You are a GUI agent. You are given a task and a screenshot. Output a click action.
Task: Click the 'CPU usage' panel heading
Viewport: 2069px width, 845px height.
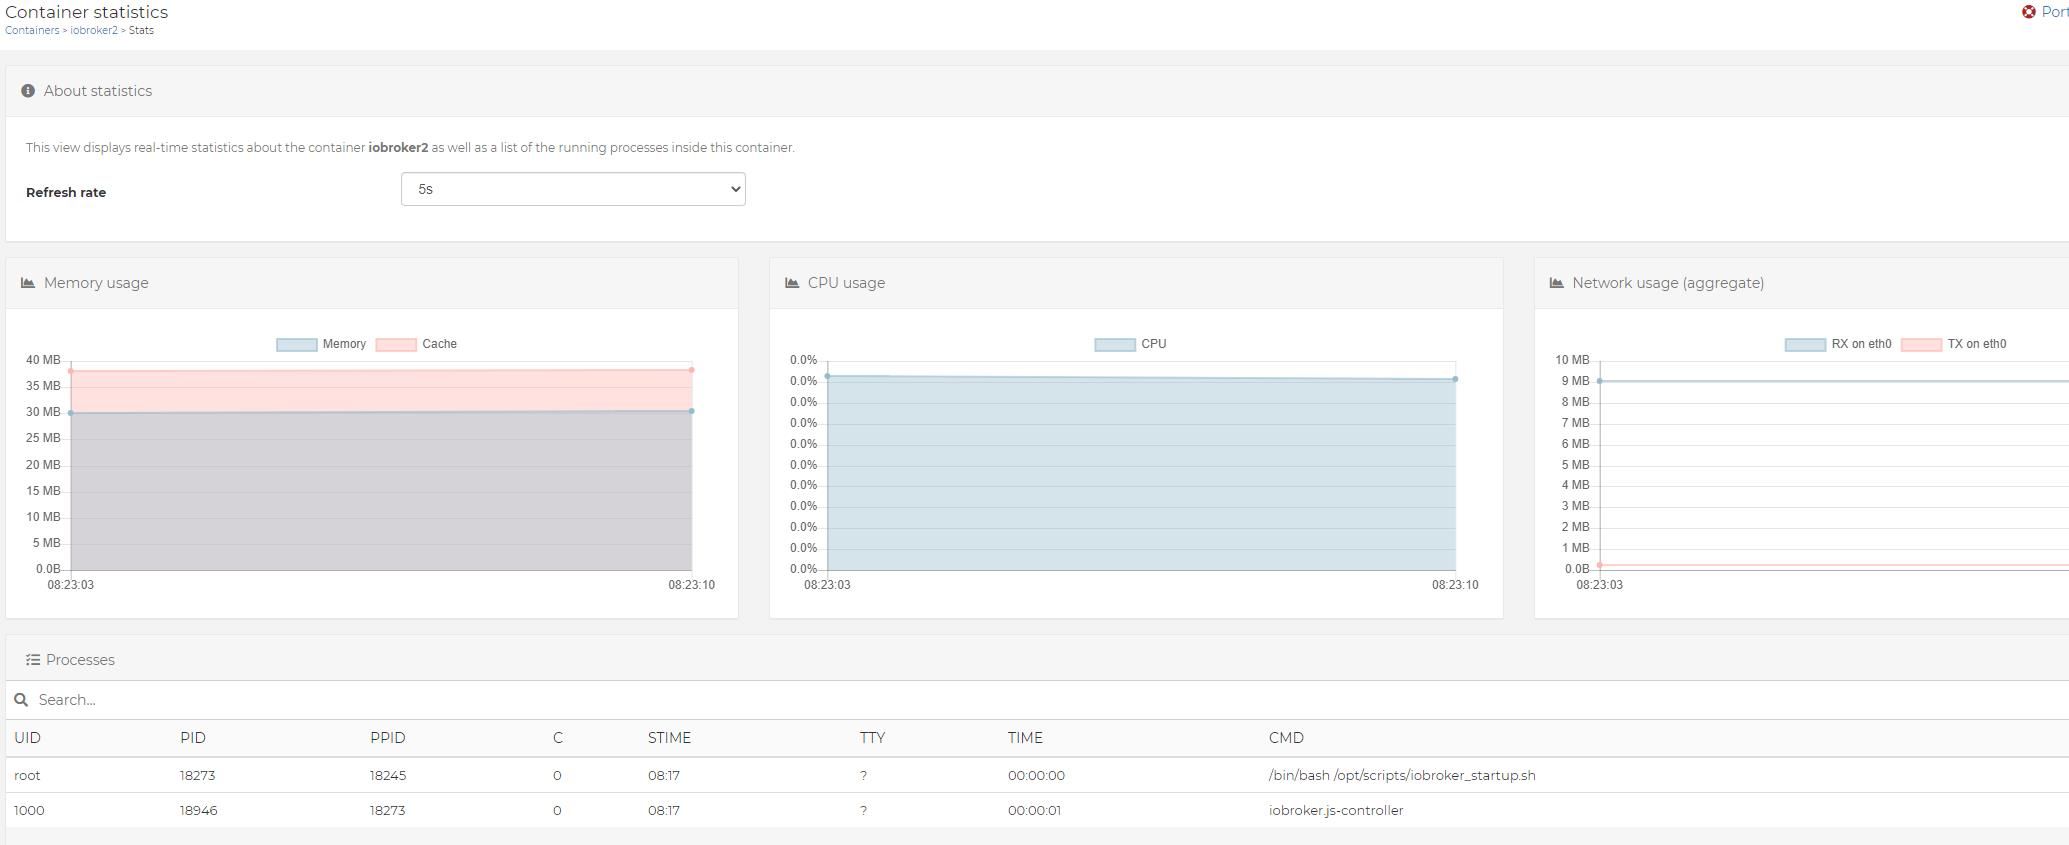tap(846, 283)
